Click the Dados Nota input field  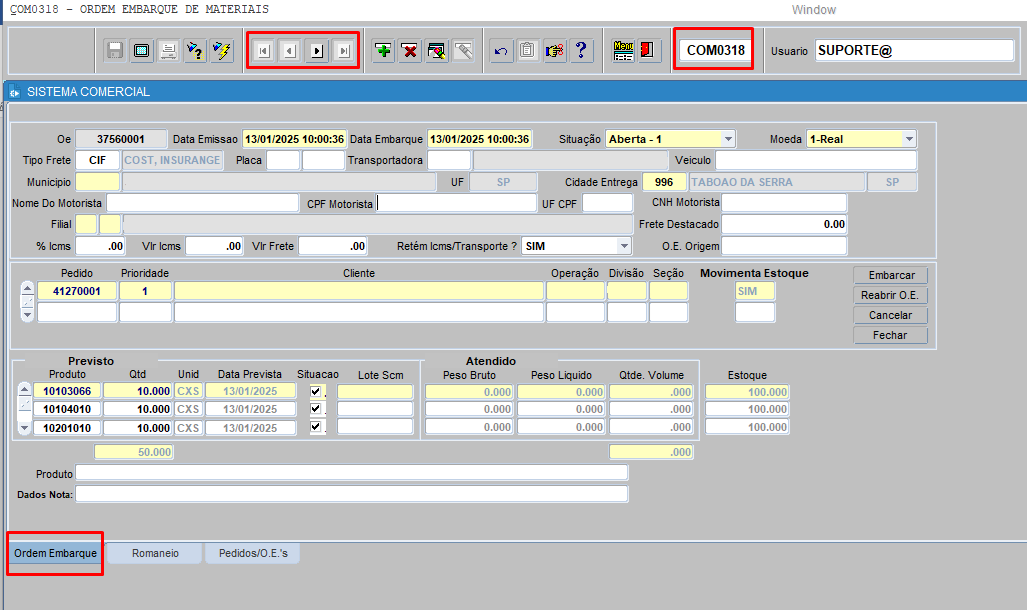pos(352,494)
